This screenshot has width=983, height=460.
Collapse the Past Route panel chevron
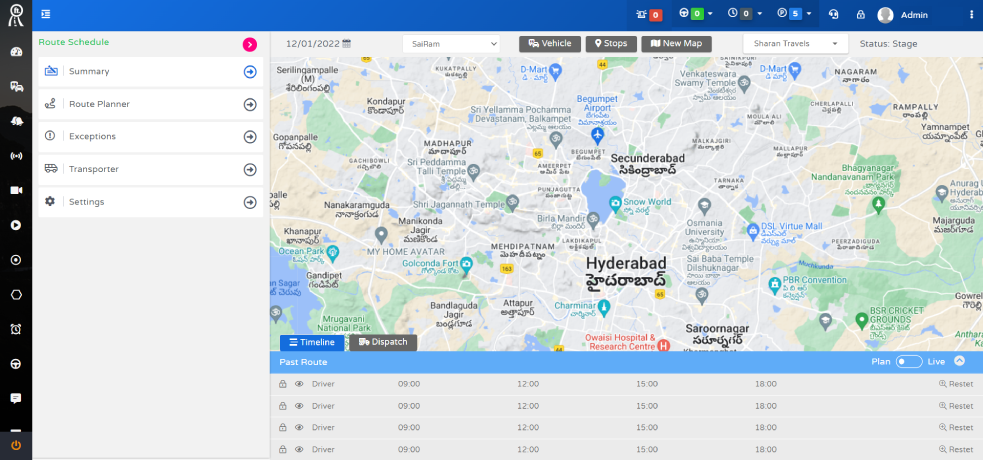coord(959,361)
